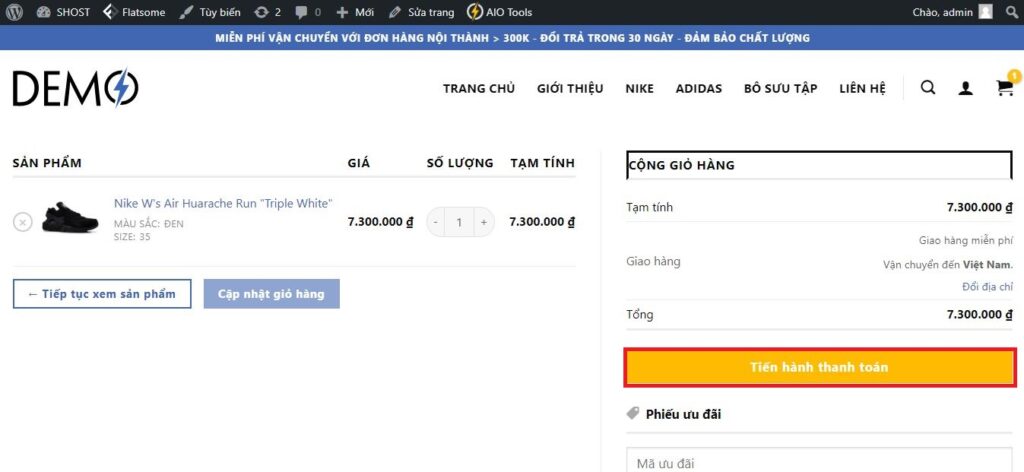Decrease quantity with minus button

click(x=436, y=222)
